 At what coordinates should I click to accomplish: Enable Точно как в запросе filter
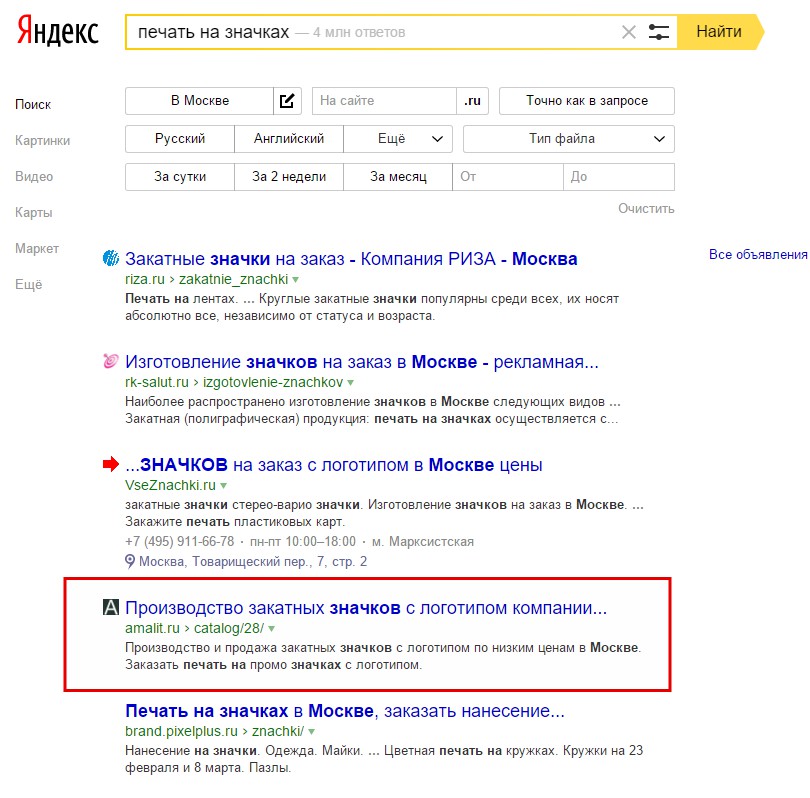587,101
